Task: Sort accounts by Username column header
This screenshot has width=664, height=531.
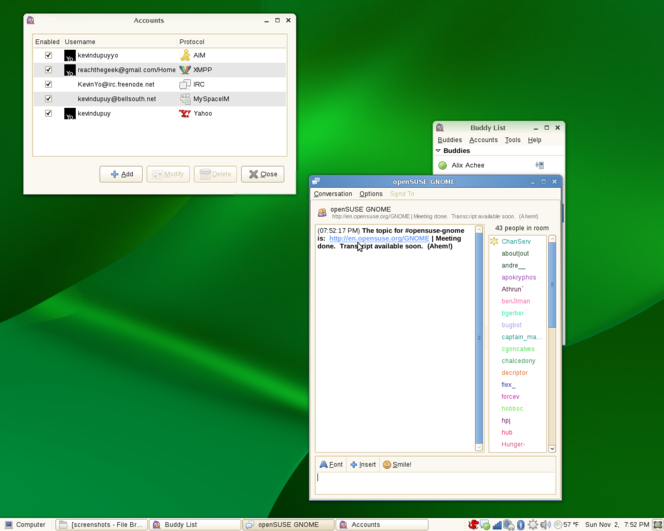Action: [119, 41]
